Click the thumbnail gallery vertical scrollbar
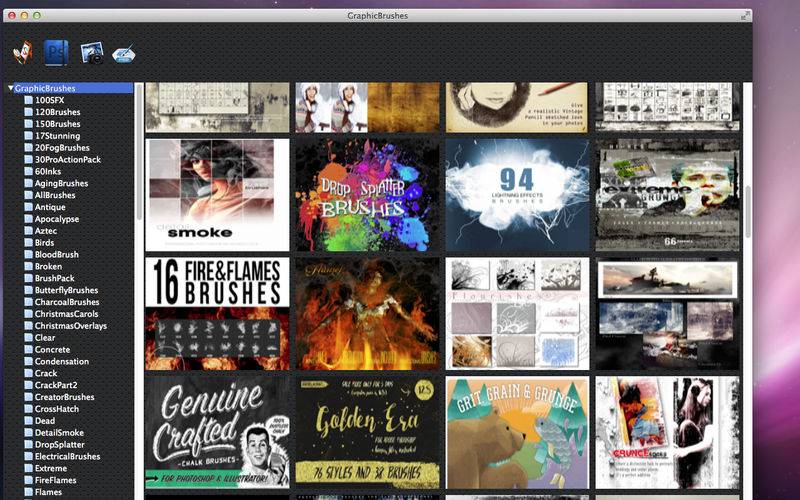This screenshot has width=800, height=500. (747, 212)
